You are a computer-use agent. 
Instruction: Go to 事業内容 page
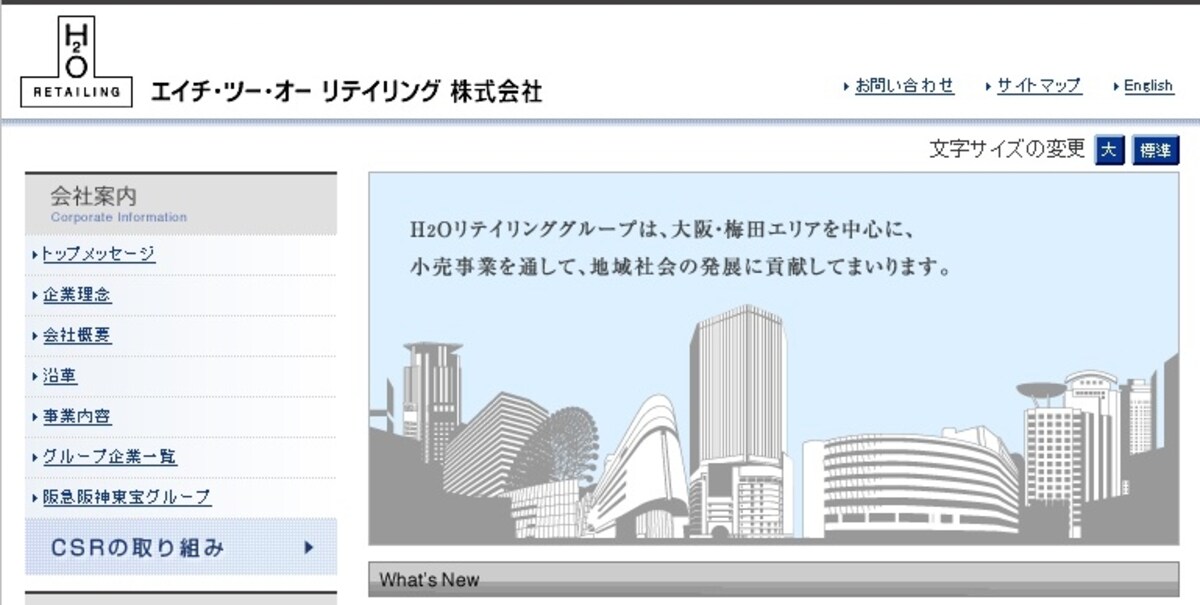76,417
